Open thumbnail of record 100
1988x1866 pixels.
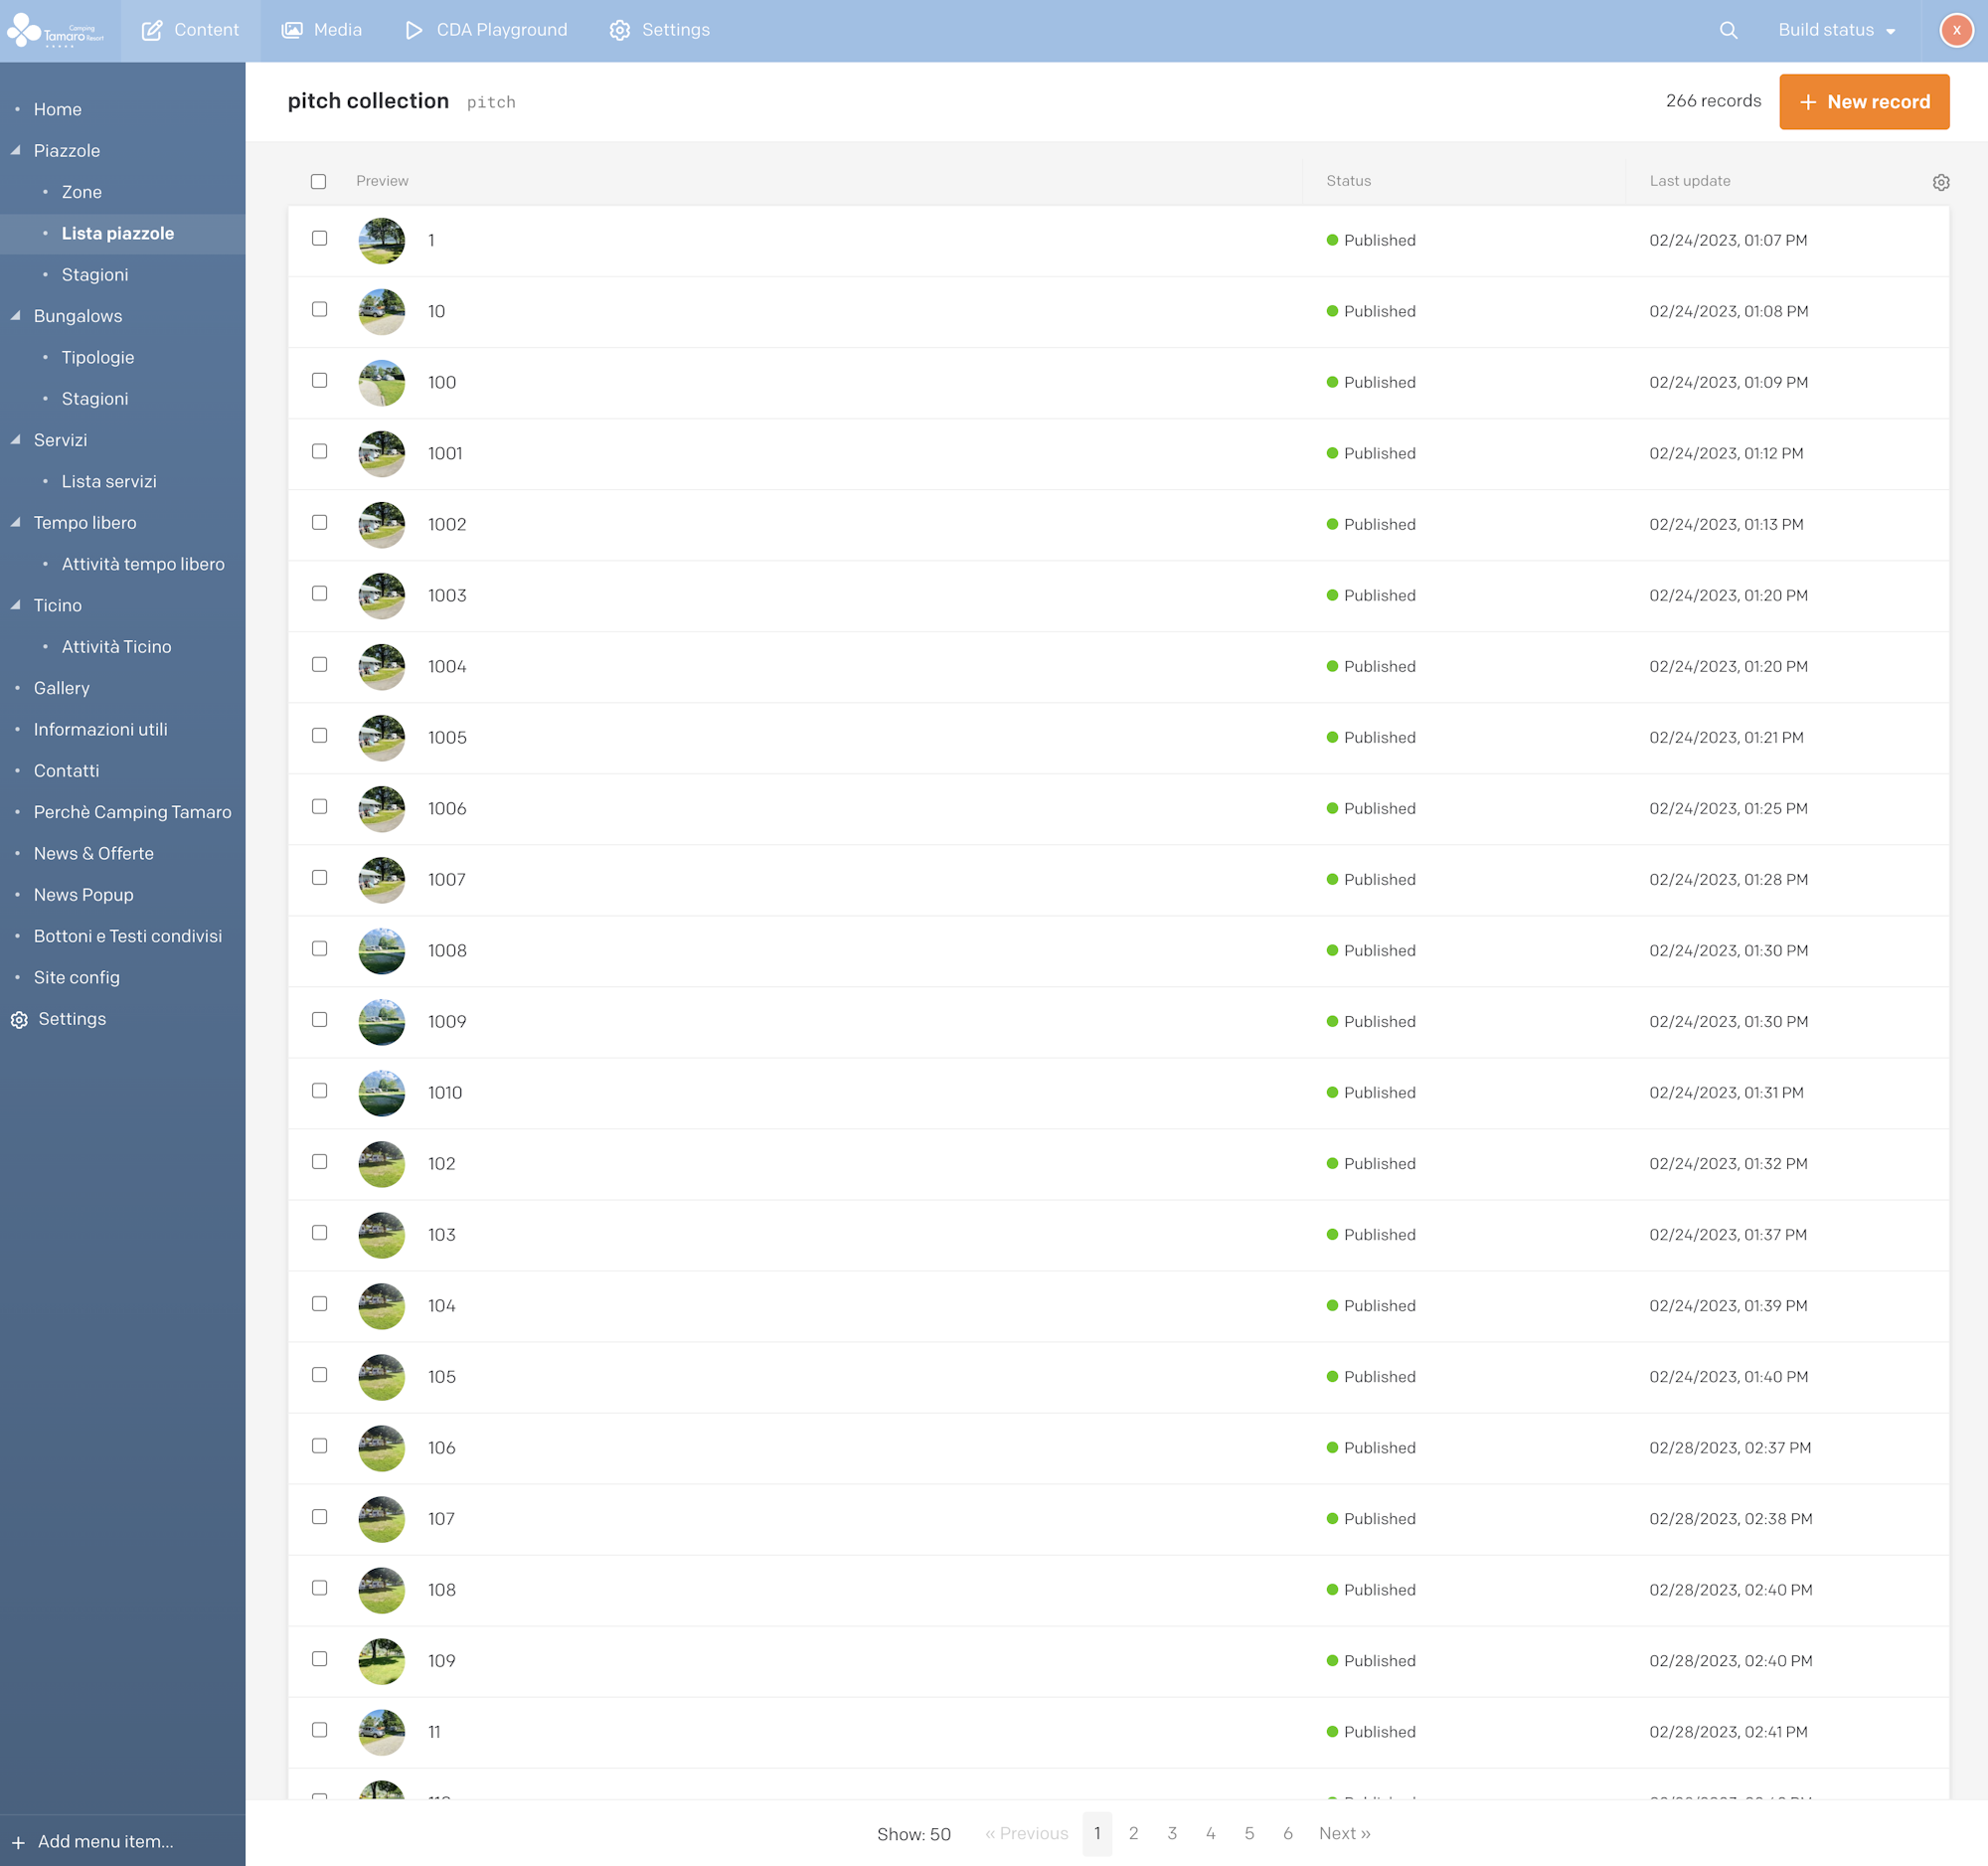click(382, 383)
